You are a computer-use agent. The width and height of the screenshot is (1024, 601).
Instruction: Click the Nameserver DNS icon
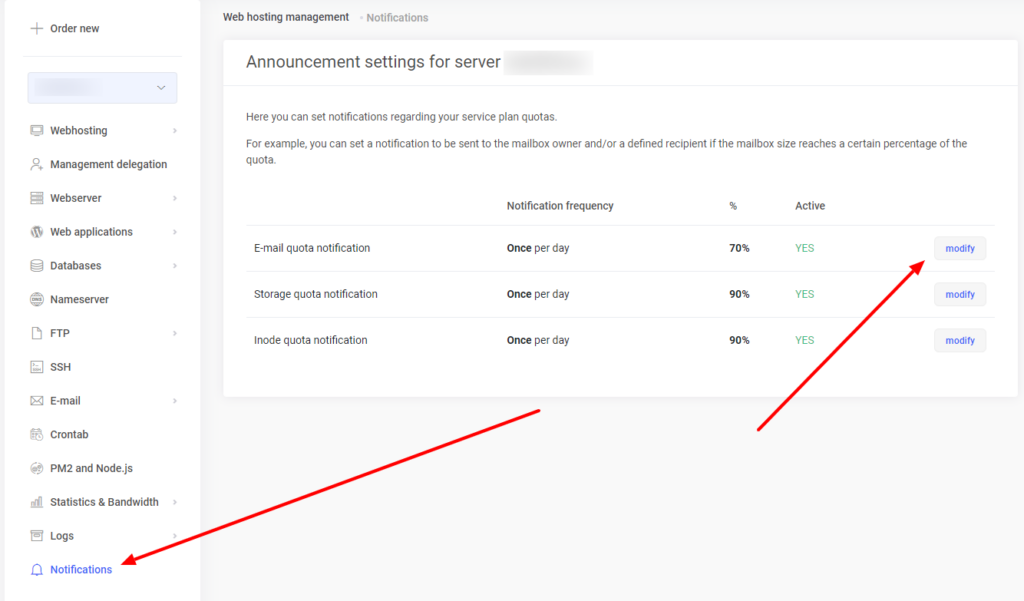point(37,300)
